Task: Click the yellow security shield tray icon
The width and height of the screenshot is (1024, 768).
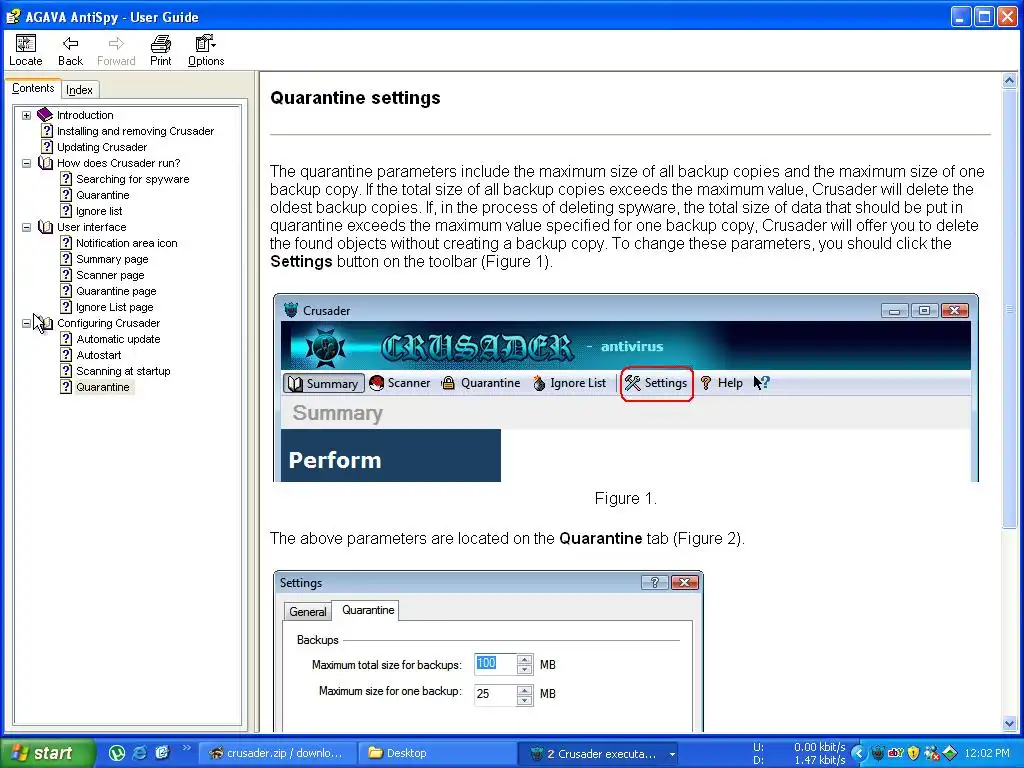Action: (x=914, y=753)
